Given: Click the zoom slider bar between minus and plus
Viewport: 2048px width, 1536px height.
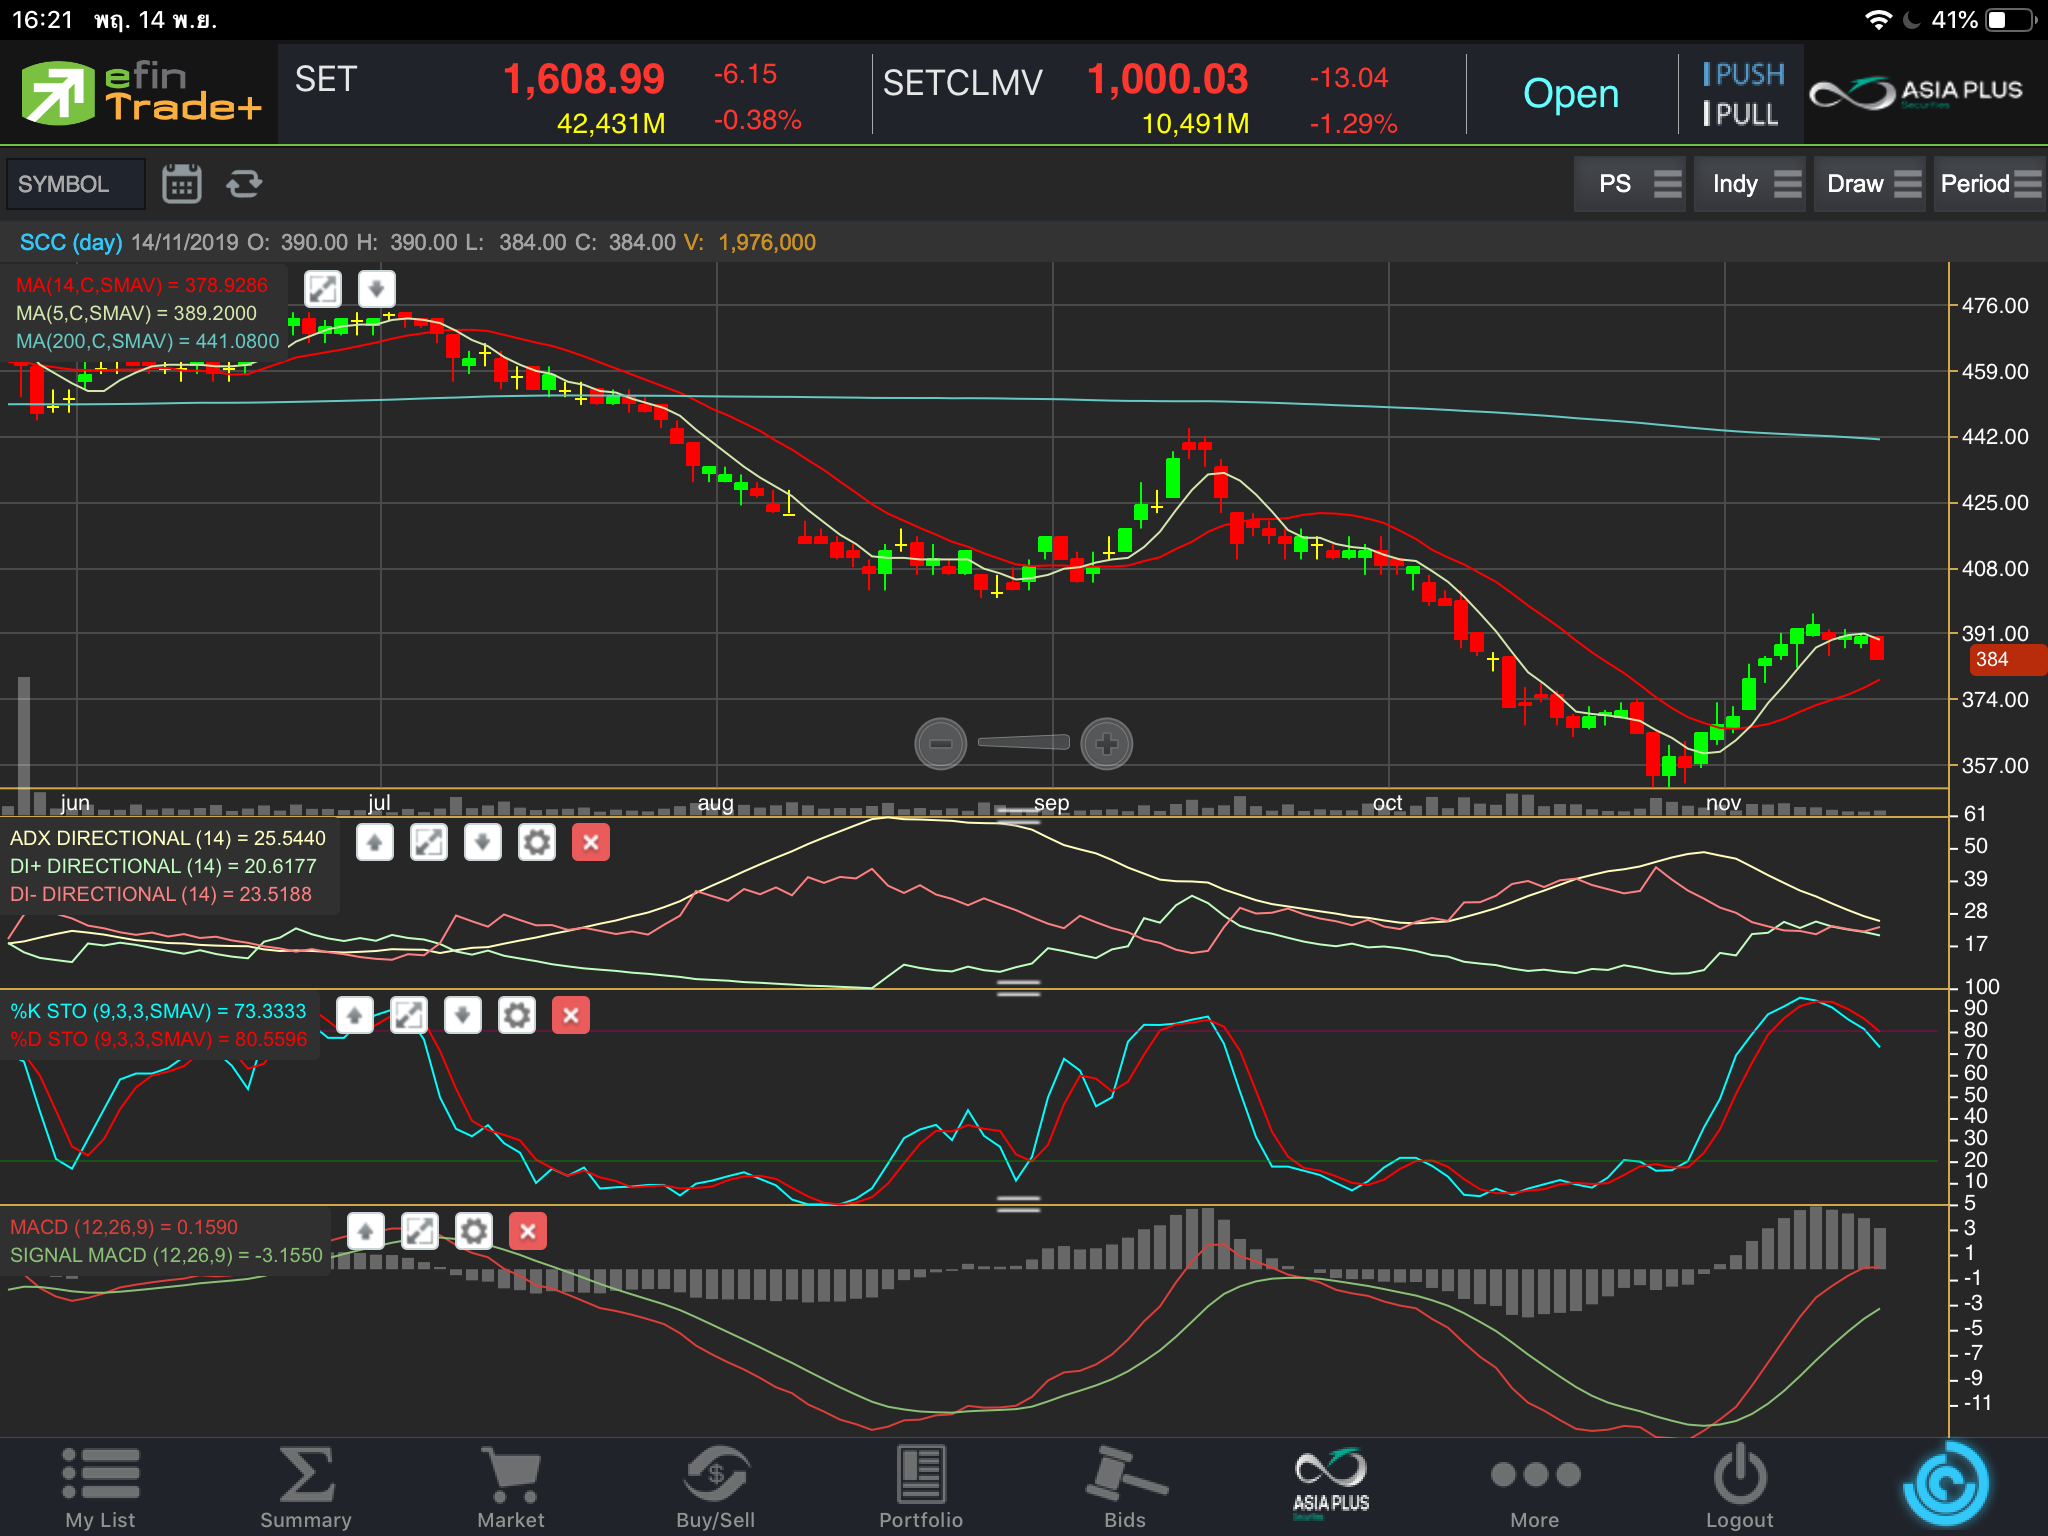Looking at the screenshot, I should 1023,742.
